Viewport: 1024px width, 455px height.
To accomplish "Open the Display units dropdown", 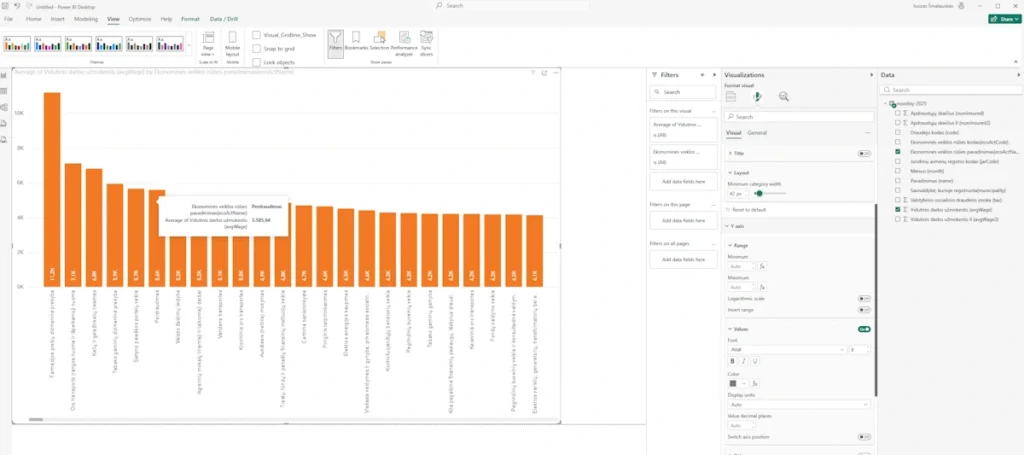I will coord(799,405).
